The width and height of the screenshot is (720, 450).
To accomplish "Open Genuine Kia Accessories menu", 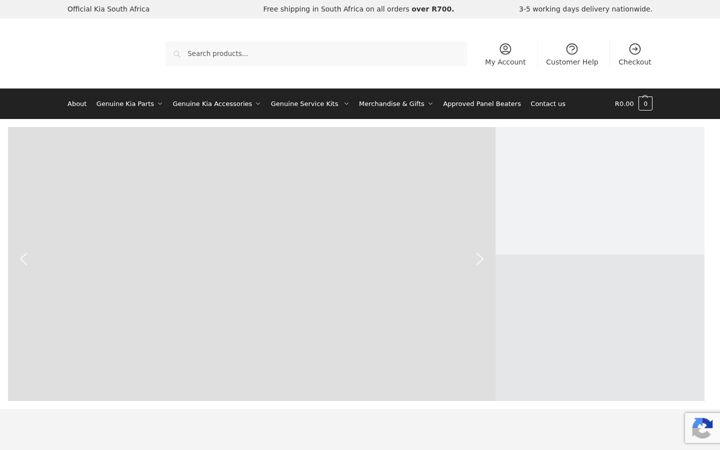I will [212, 104].
